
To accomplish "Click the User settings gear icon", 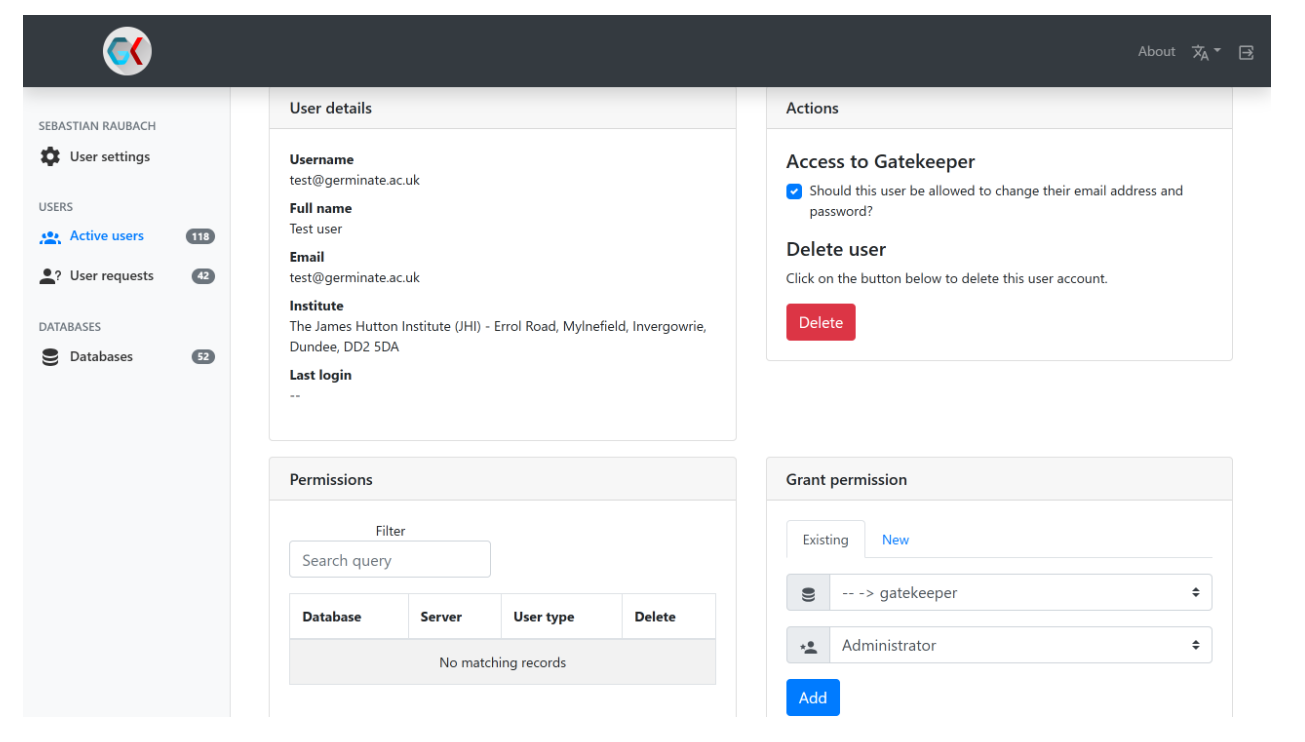I will pos(50,157).
